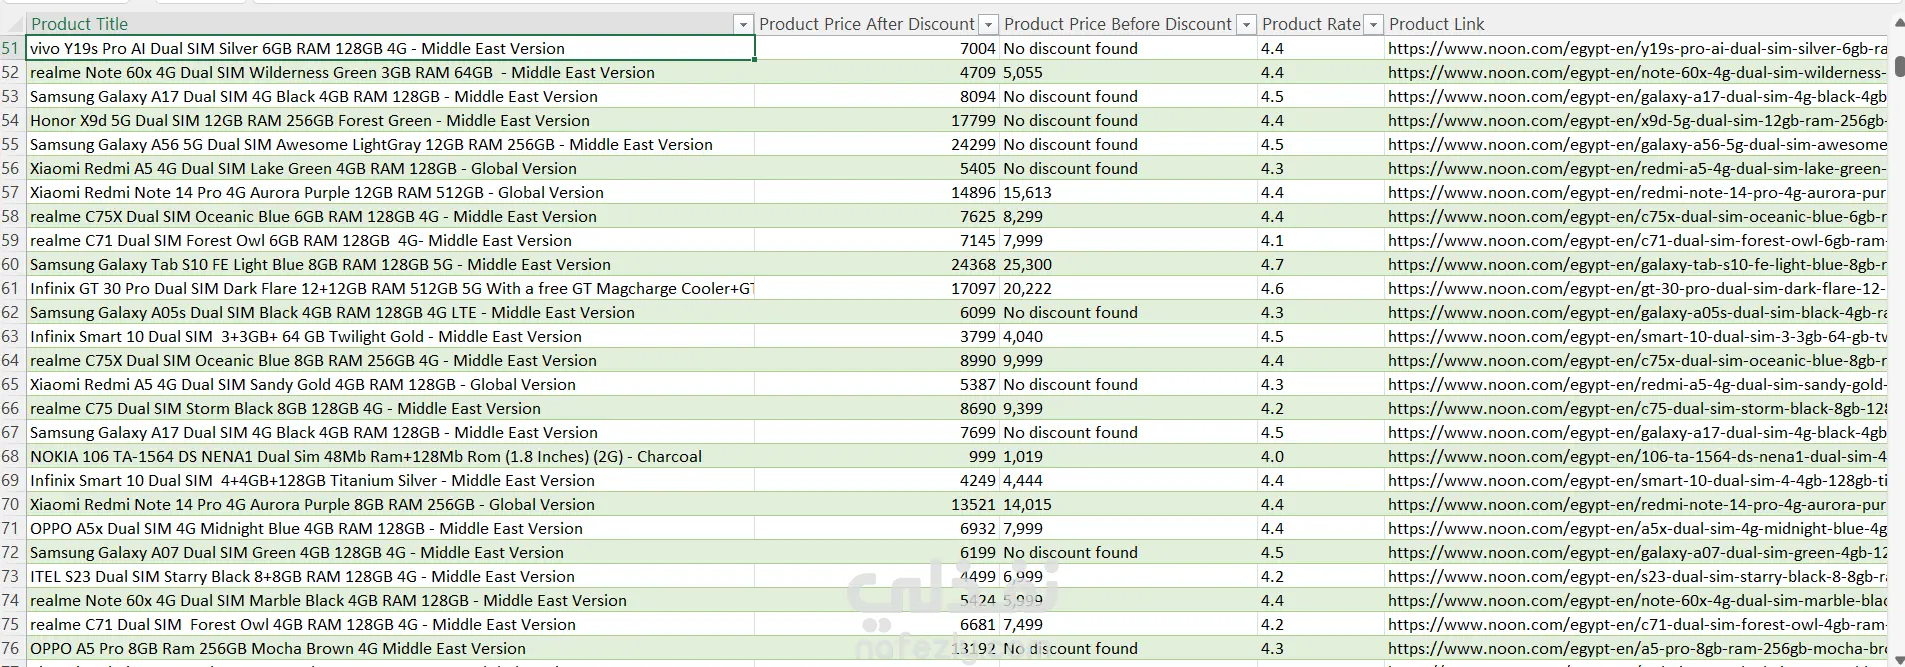Image resolution: width=1905 pixels, height=667 pixels.
Task: Select price before discount cell 14,015
Action: tap(1128, 504)
